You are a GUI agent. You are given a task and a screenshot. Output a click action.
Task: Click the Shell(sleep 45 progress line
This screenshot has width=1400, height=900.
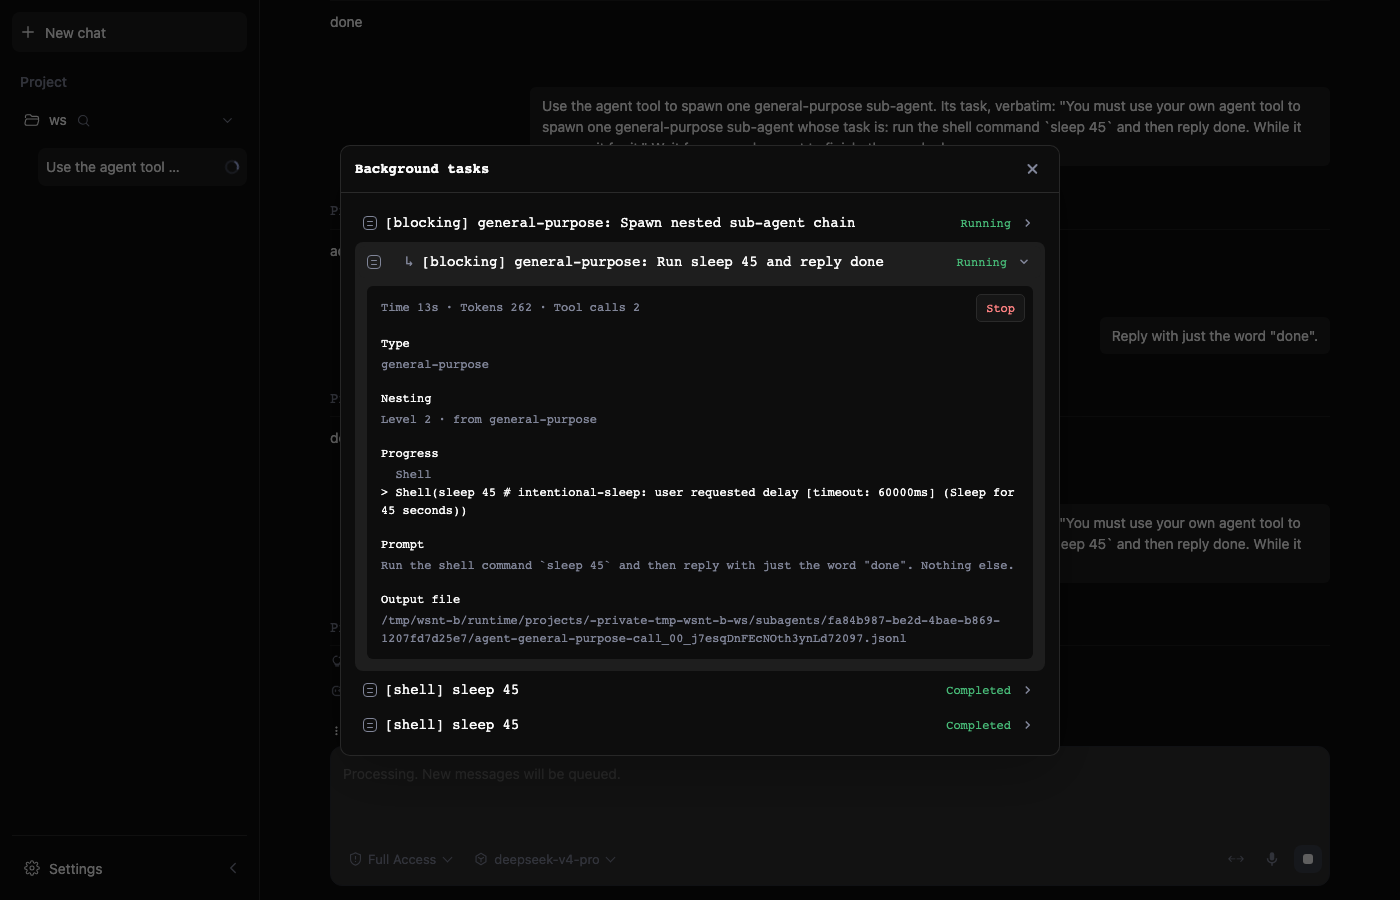(x=698, y=501)
